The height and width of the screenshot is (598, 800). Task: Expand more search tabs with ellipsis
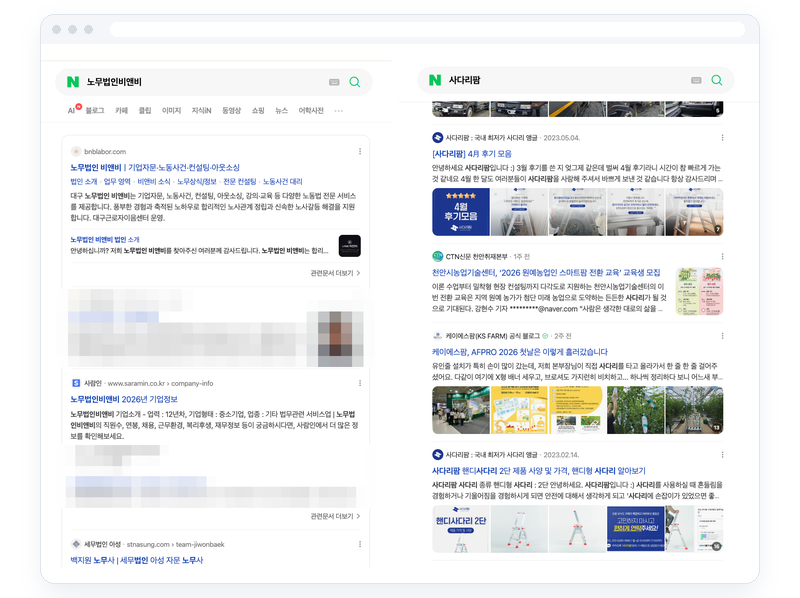tap(339, 111)
